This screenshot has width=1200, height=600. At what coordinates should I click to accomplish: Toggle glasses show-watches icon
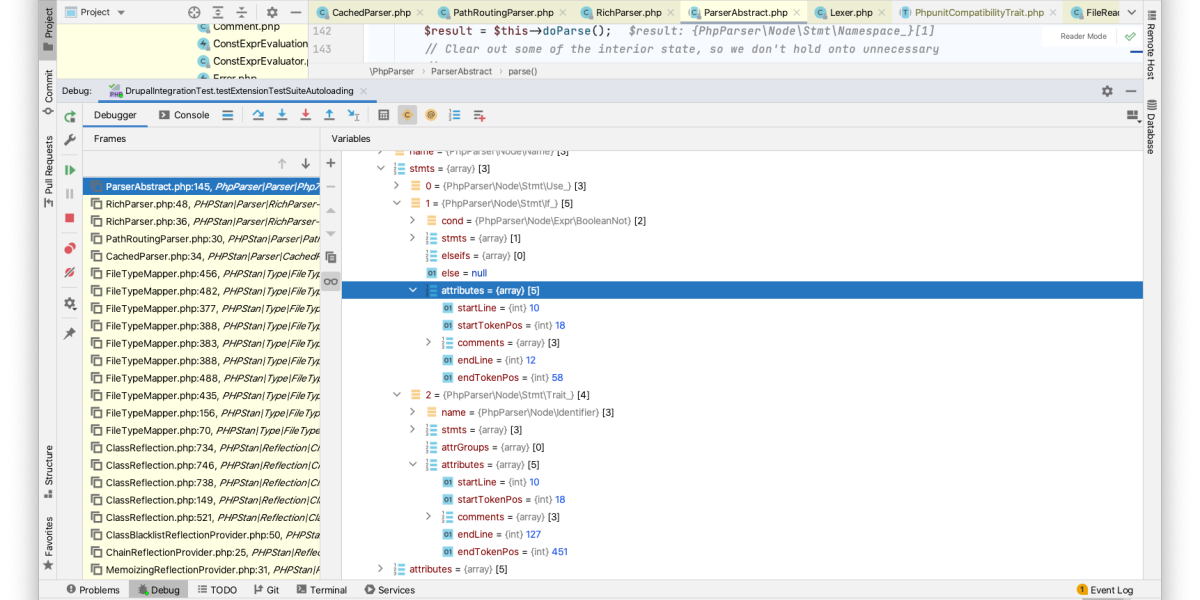coord(331,282)
